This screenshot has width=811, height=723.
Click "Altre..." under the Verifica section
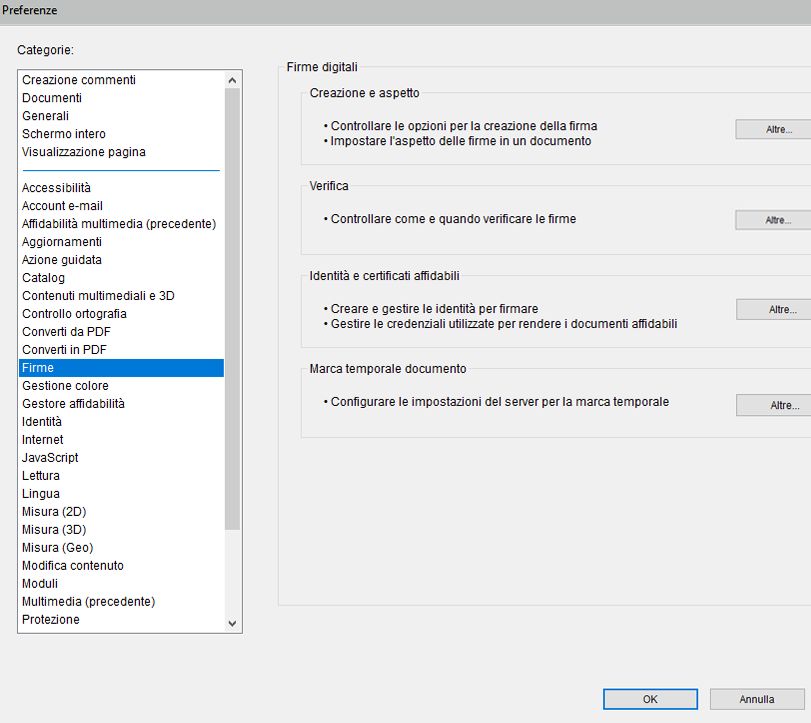[771, 220]
